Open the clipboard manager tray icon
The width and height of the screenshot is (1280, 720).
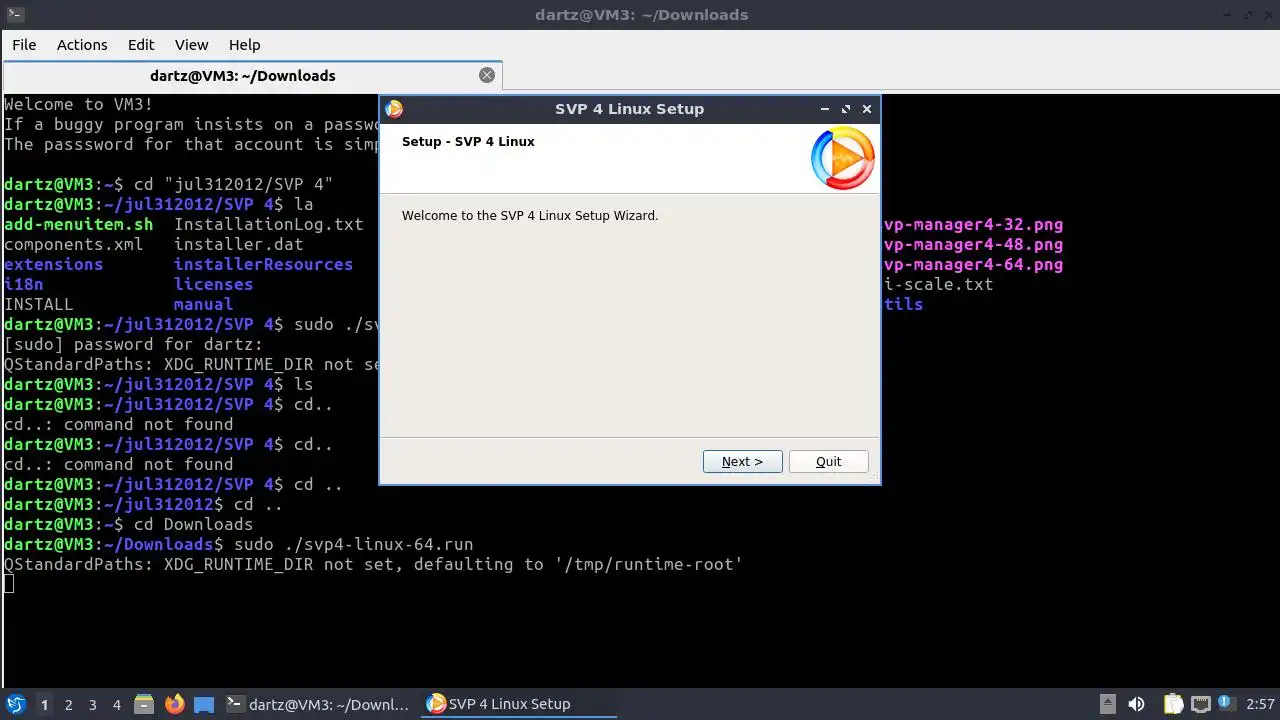(1173, 704)
